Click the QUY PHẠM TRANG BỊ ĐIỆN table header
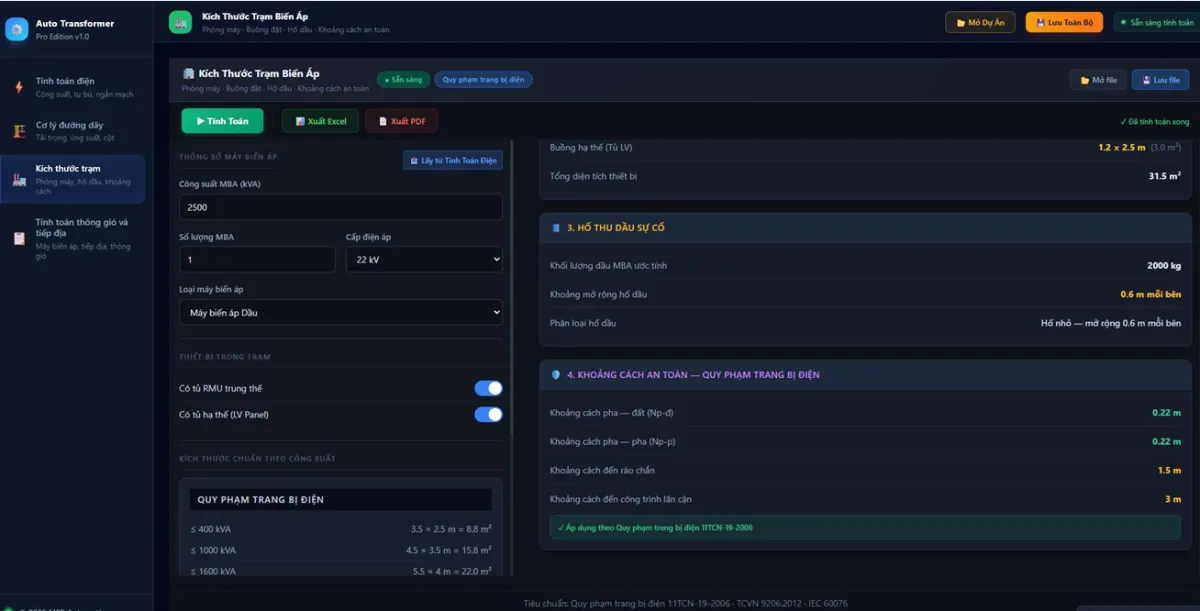The image size is (1200, 611). [x=341, y=499]
